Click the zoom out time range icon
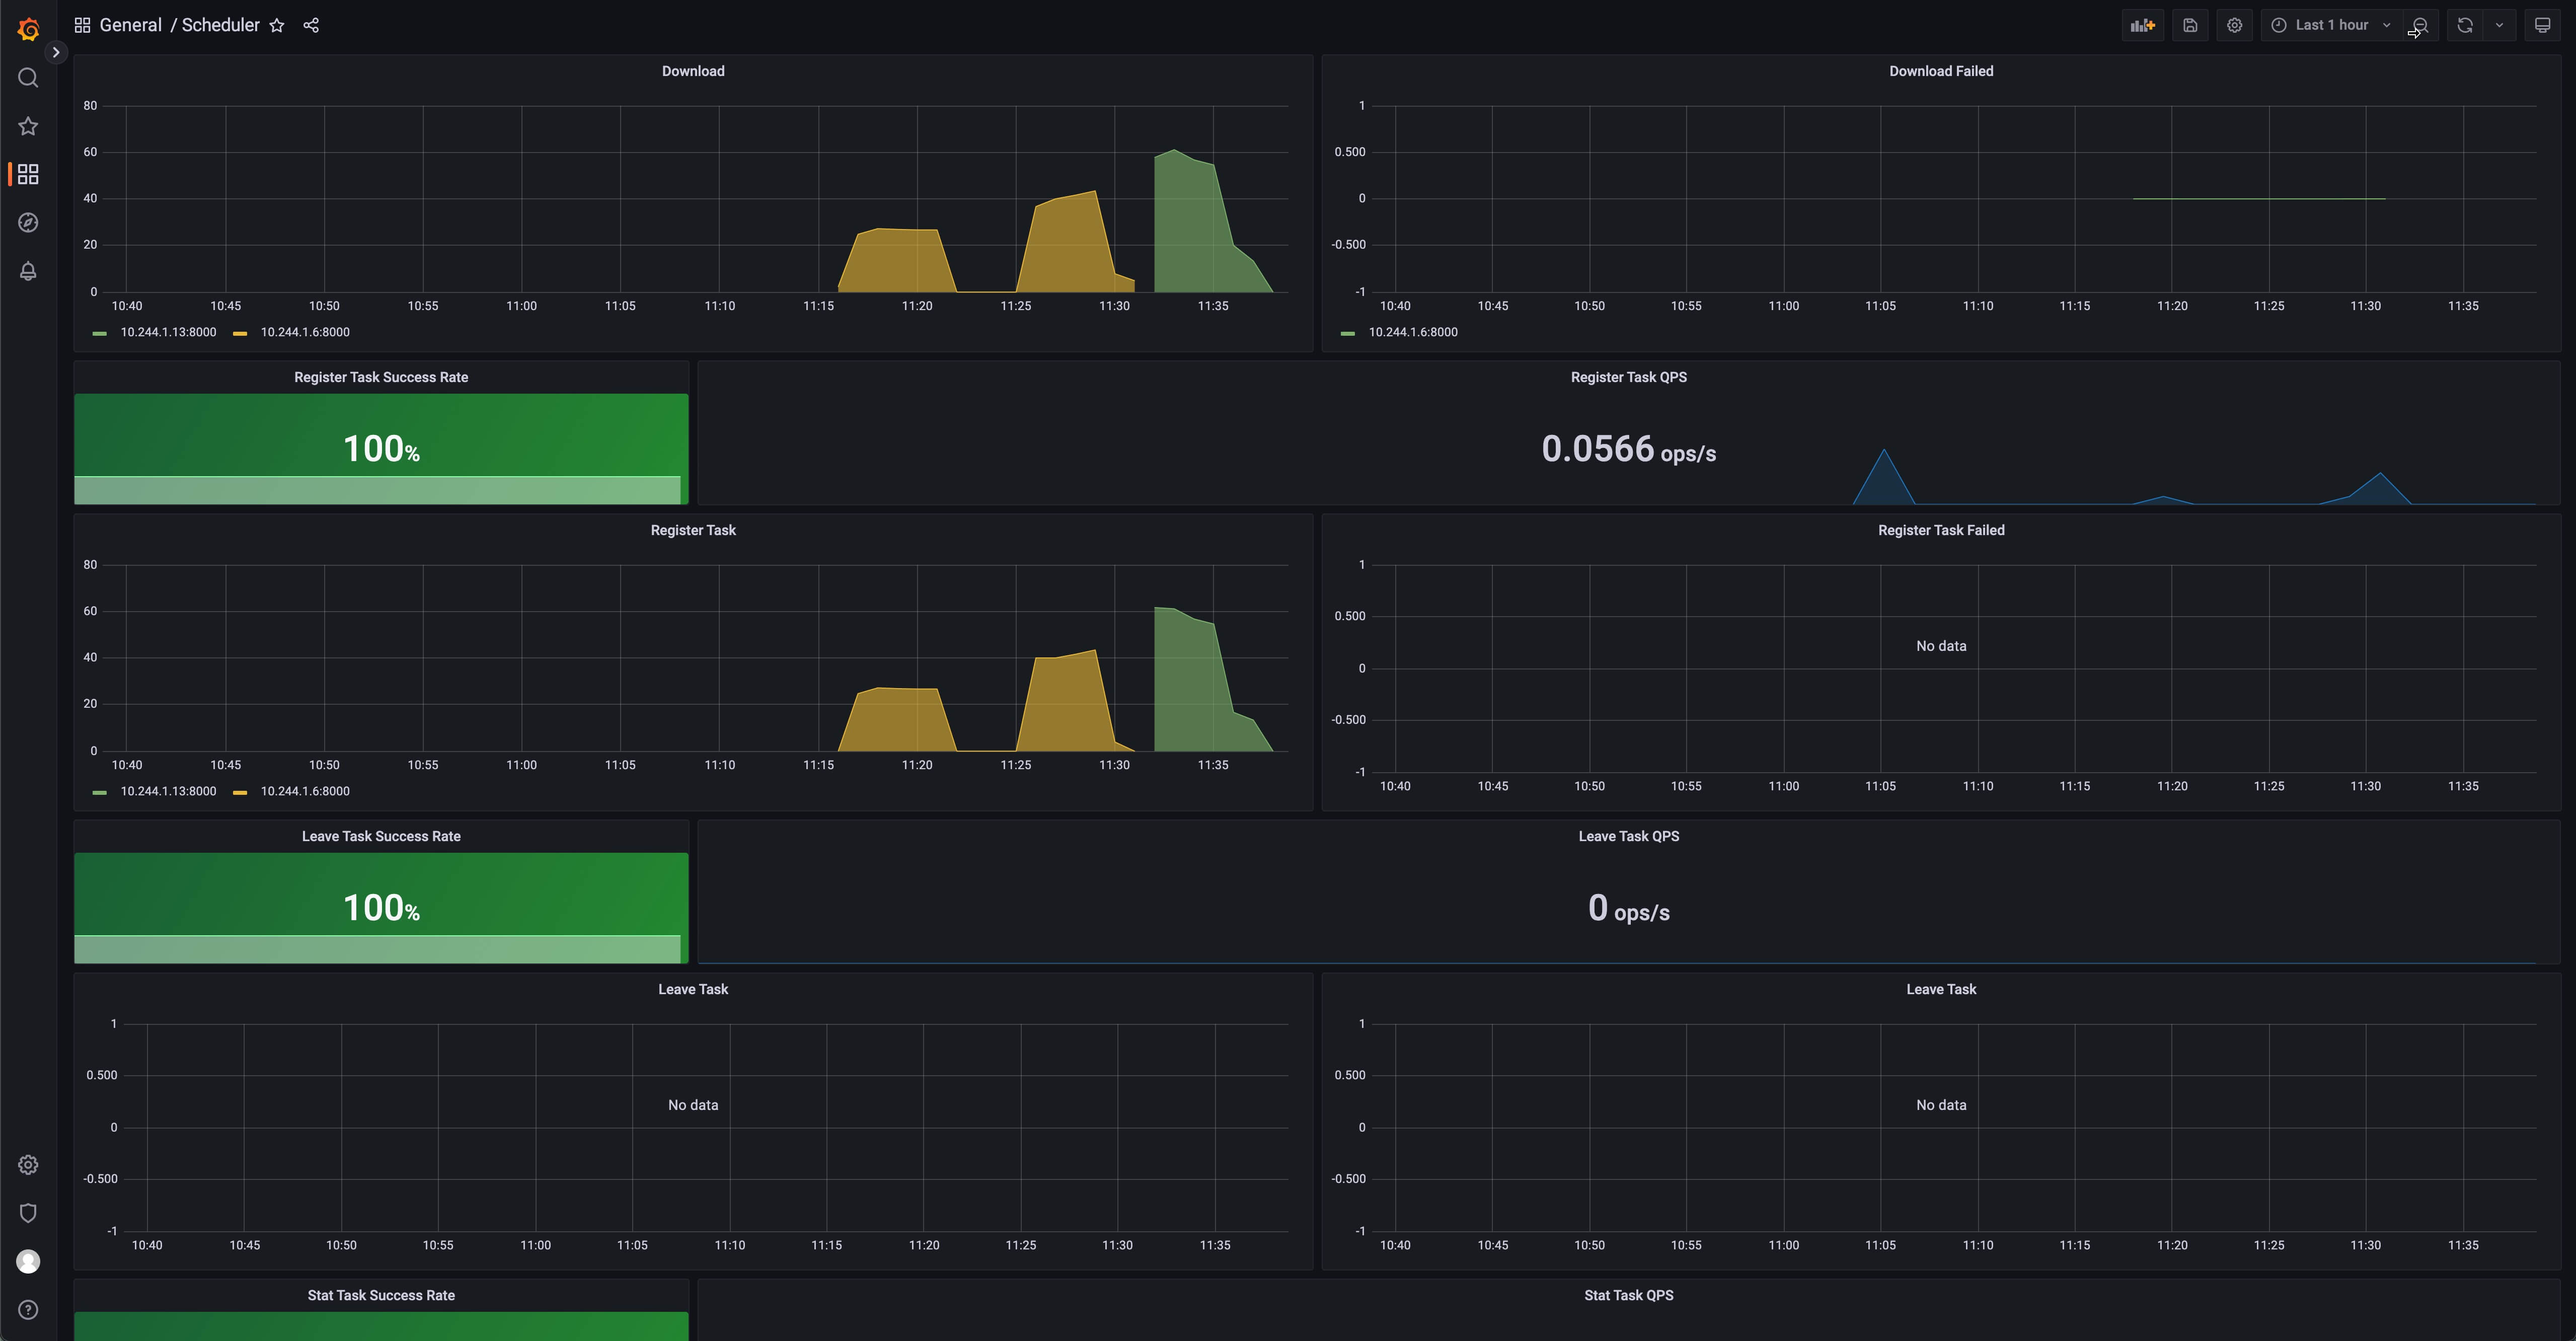2576x1341 pixels. tap(2420, 25)
